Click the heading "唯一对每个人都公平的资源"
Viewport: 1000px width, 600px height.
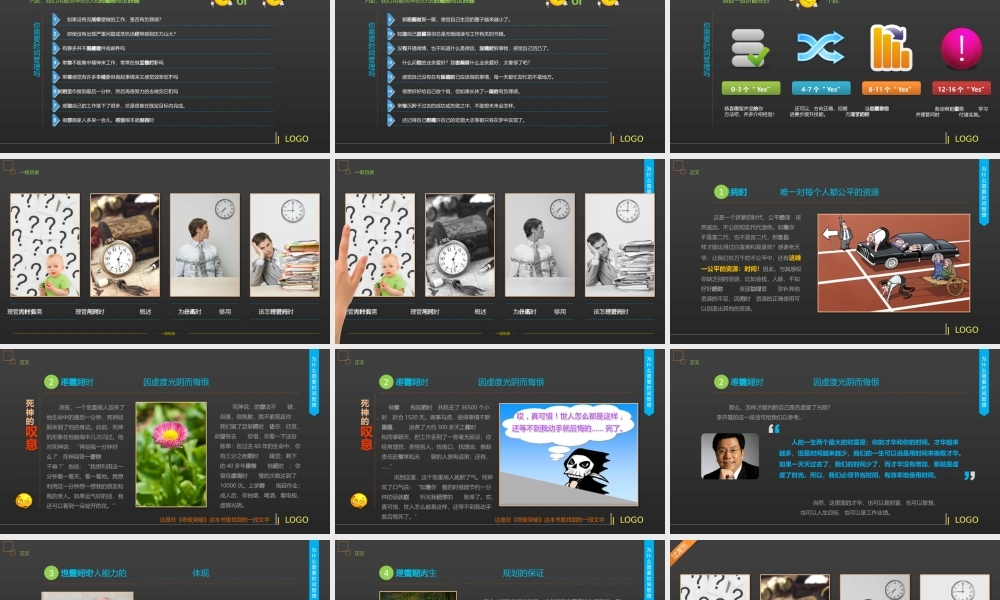(829, 192)
